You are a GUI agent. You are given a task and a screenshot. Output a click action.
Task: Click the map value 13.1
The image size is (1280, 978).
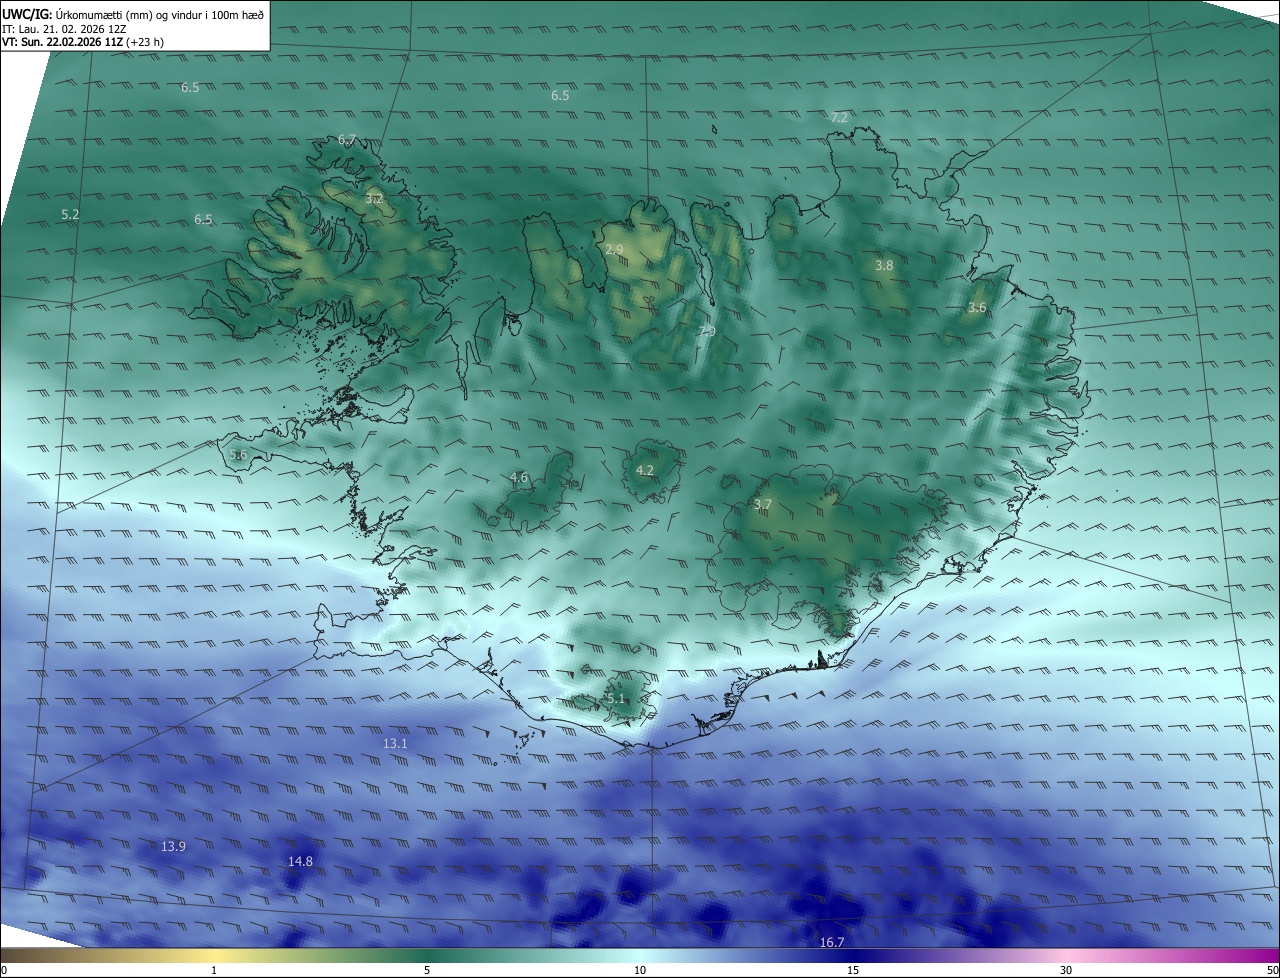click(x=395, y=743)
